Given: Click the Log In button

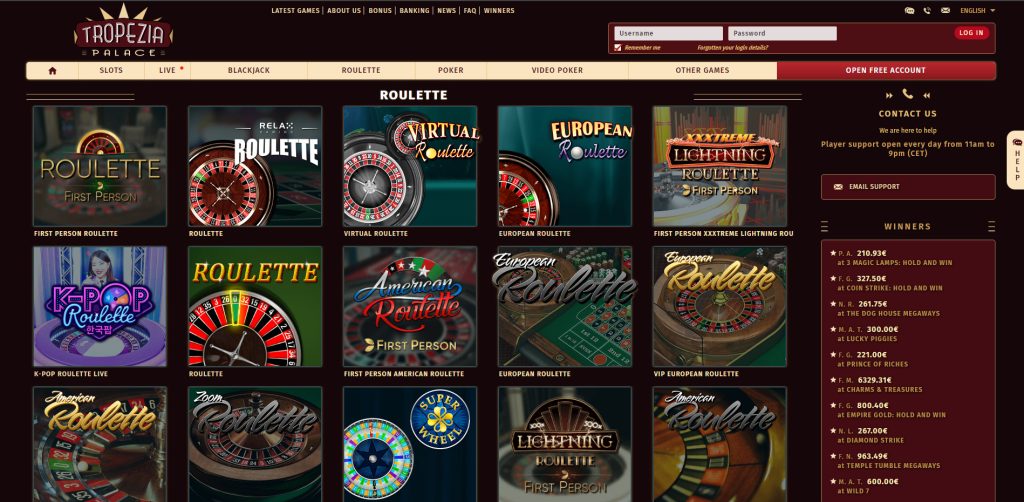Looking at the screenshot, I should 971,33.
